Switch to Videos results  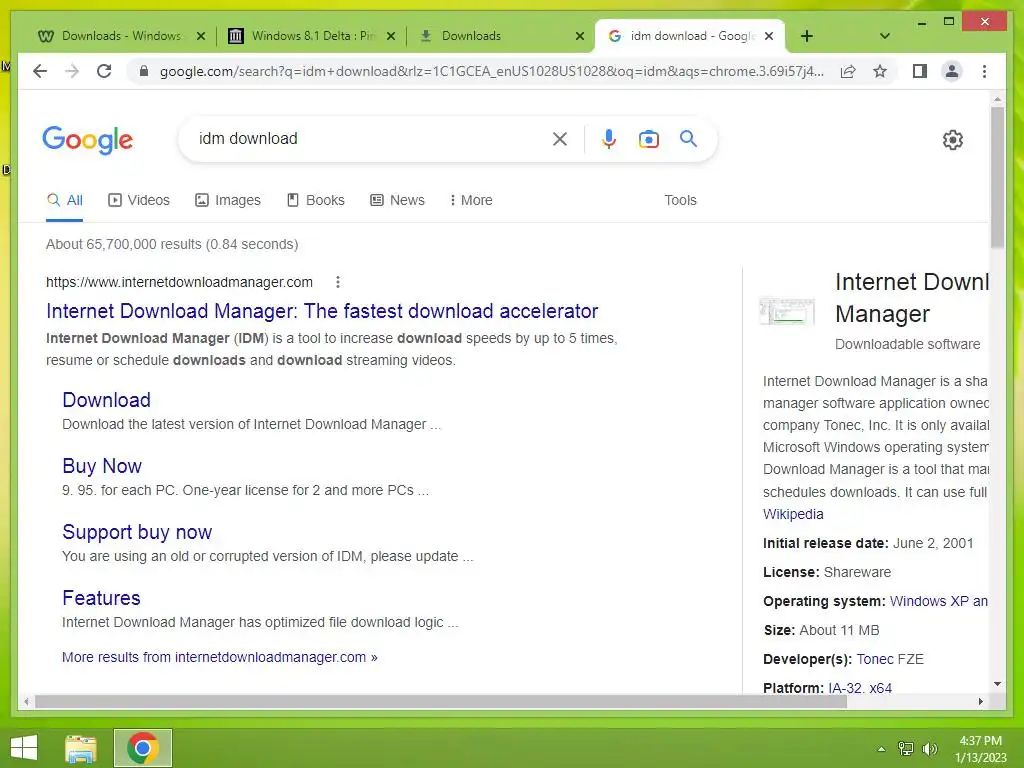(138, 200)
